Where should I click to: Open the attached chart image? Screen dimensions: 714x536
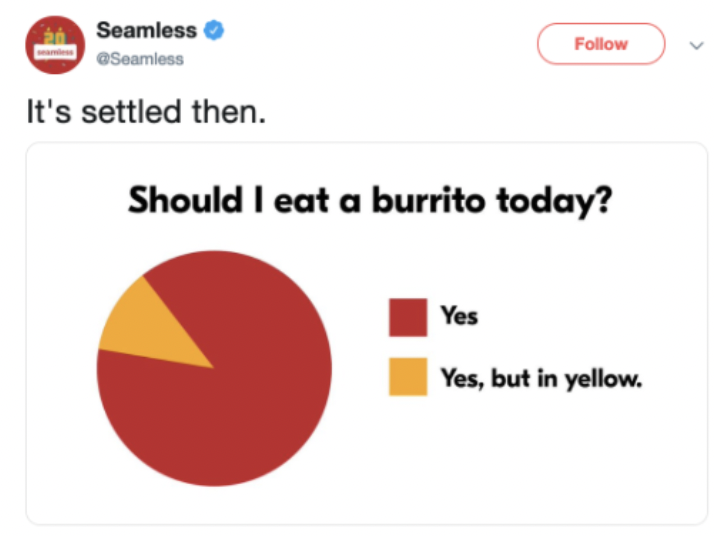367,333
